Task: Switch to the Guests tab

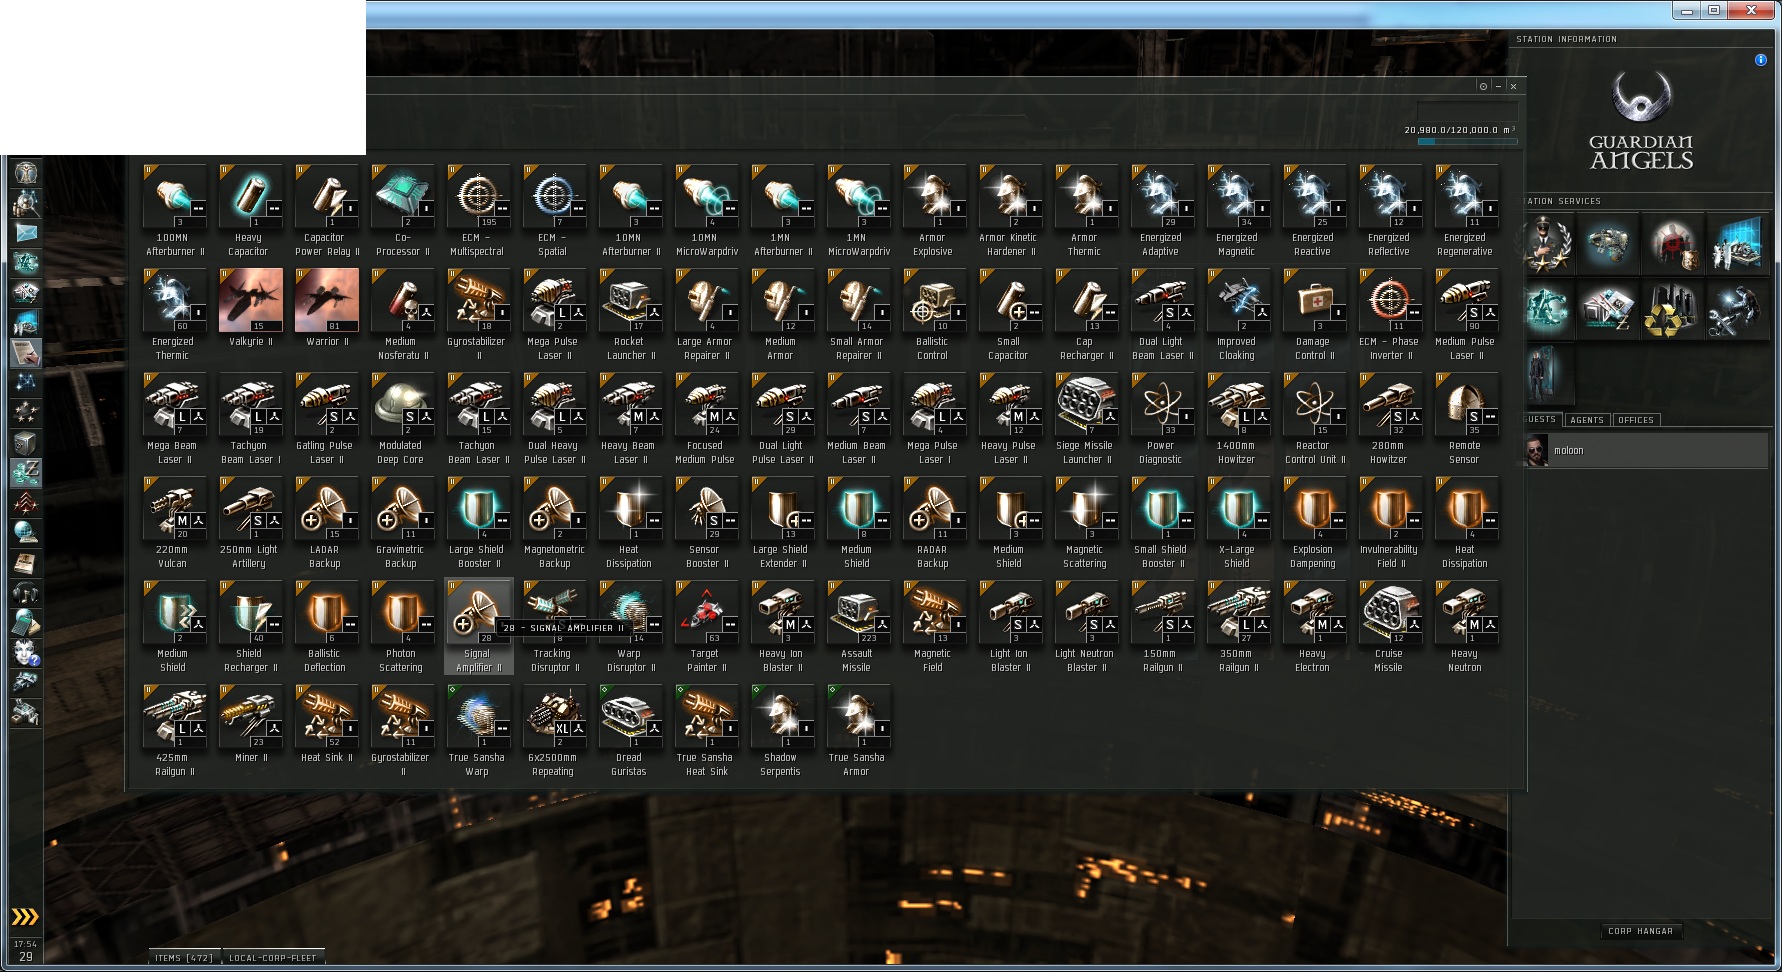Action: tap(1540, 420)
